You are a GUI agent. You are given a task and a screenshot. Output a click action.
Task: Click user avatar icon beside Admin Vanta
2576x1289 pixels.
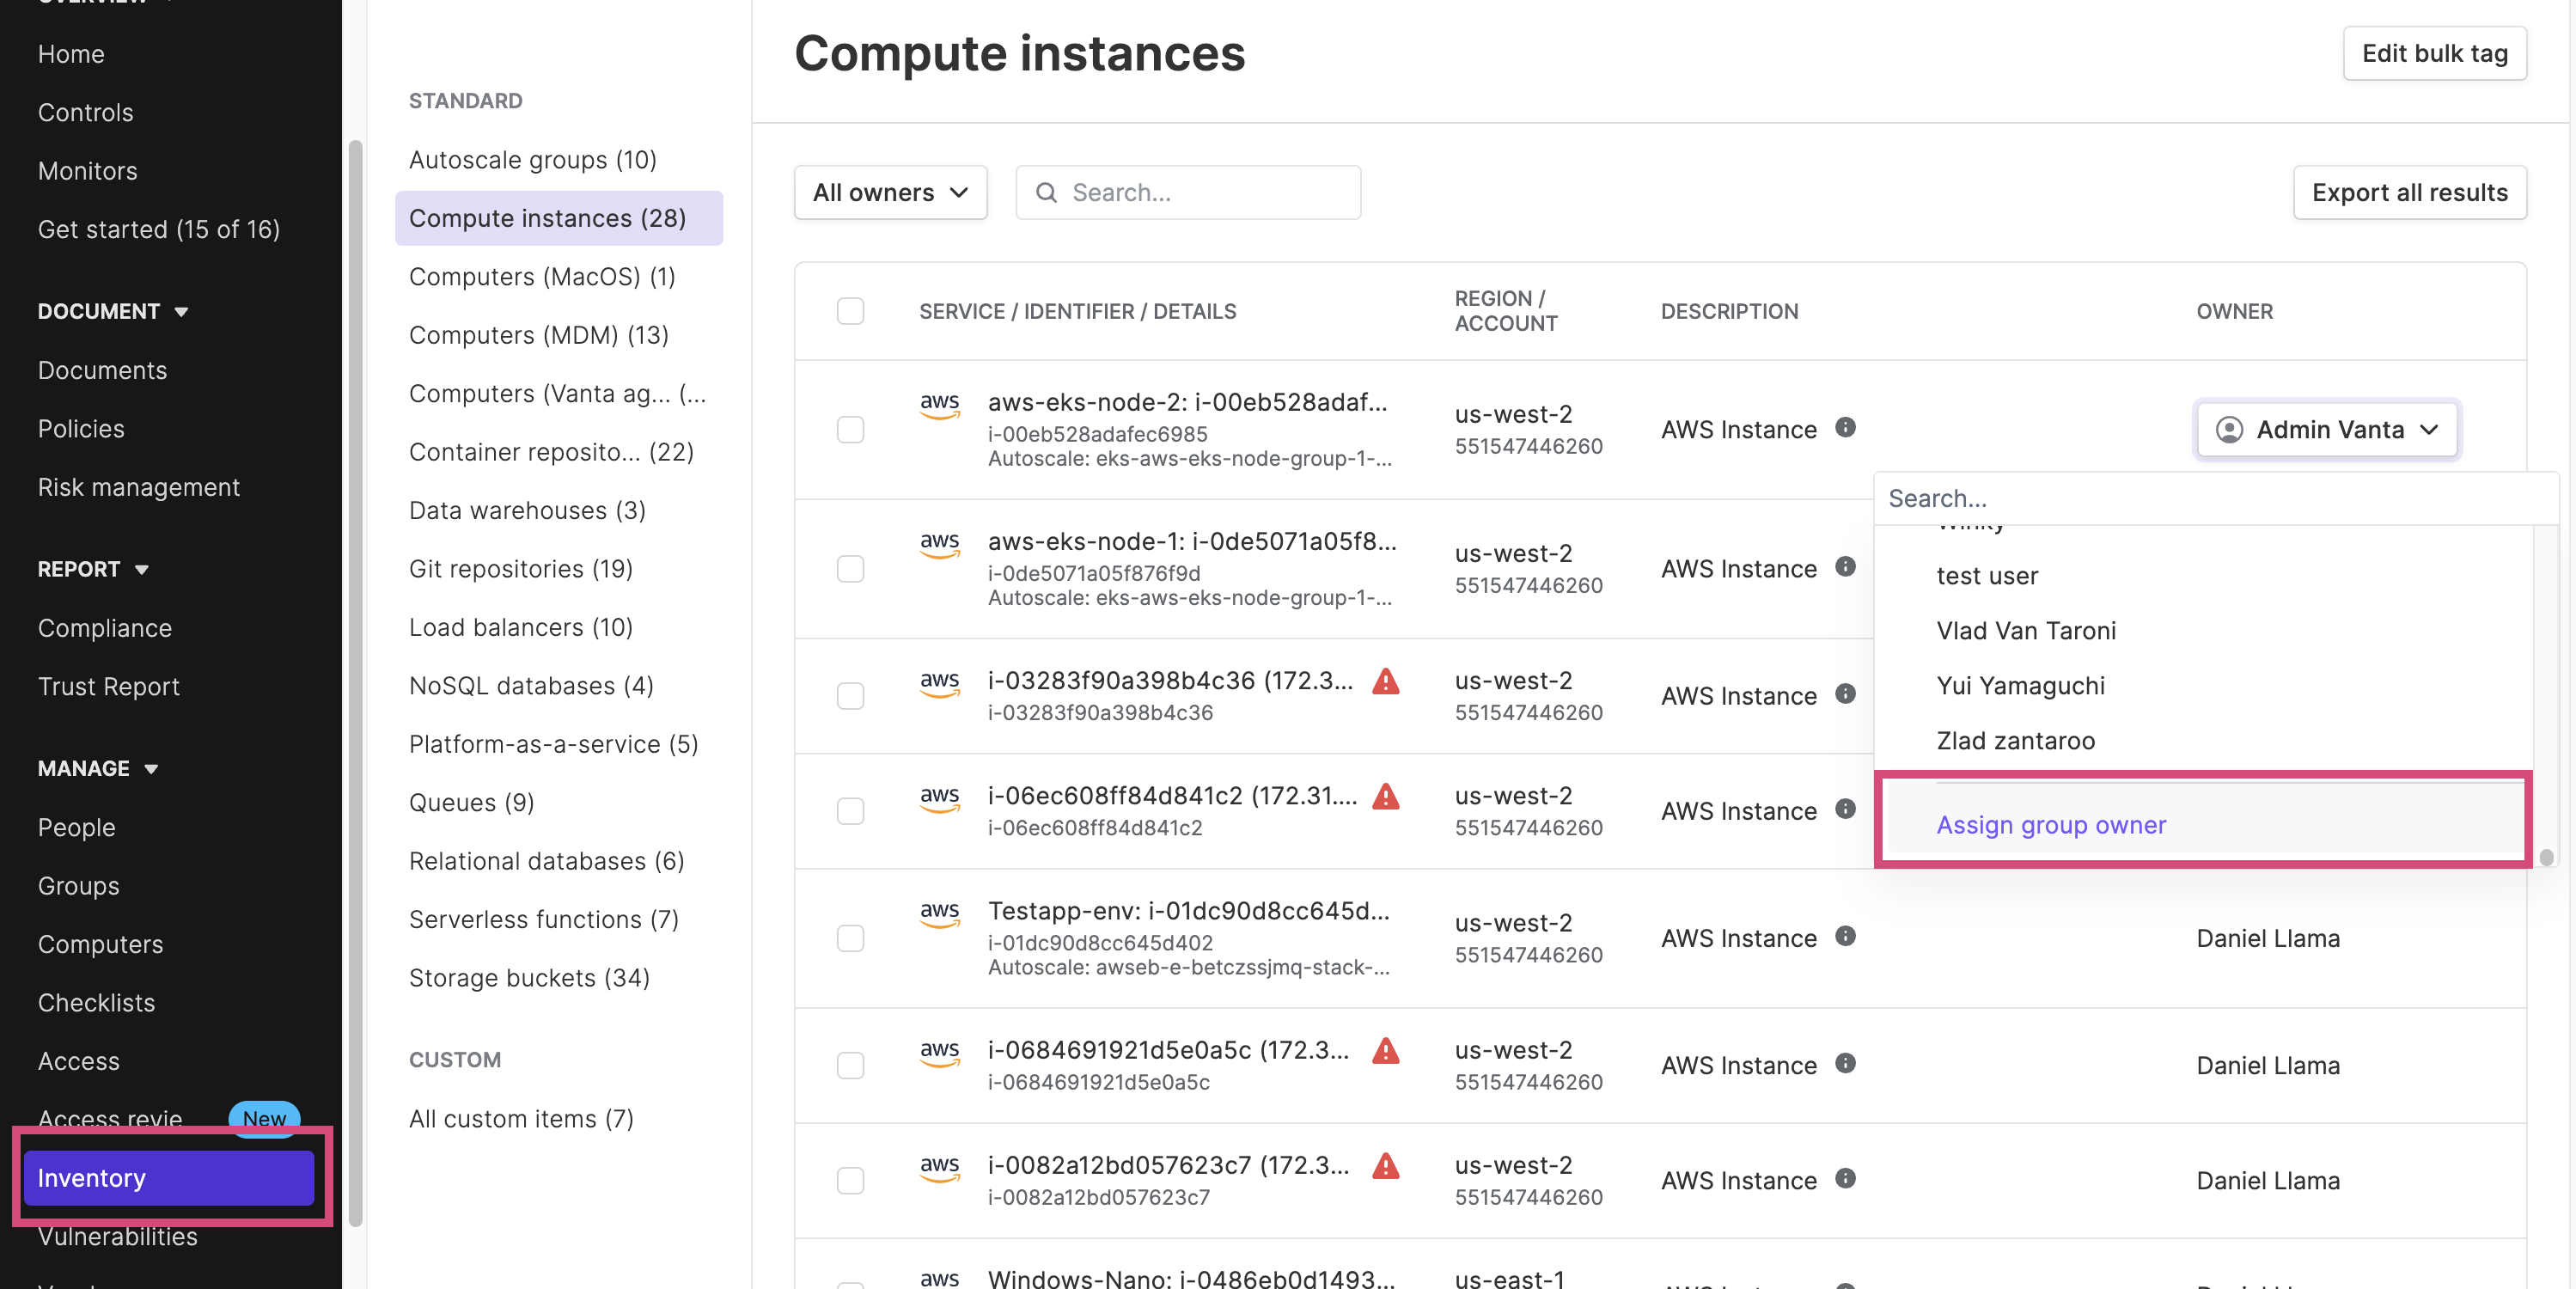pos(2229,429)
